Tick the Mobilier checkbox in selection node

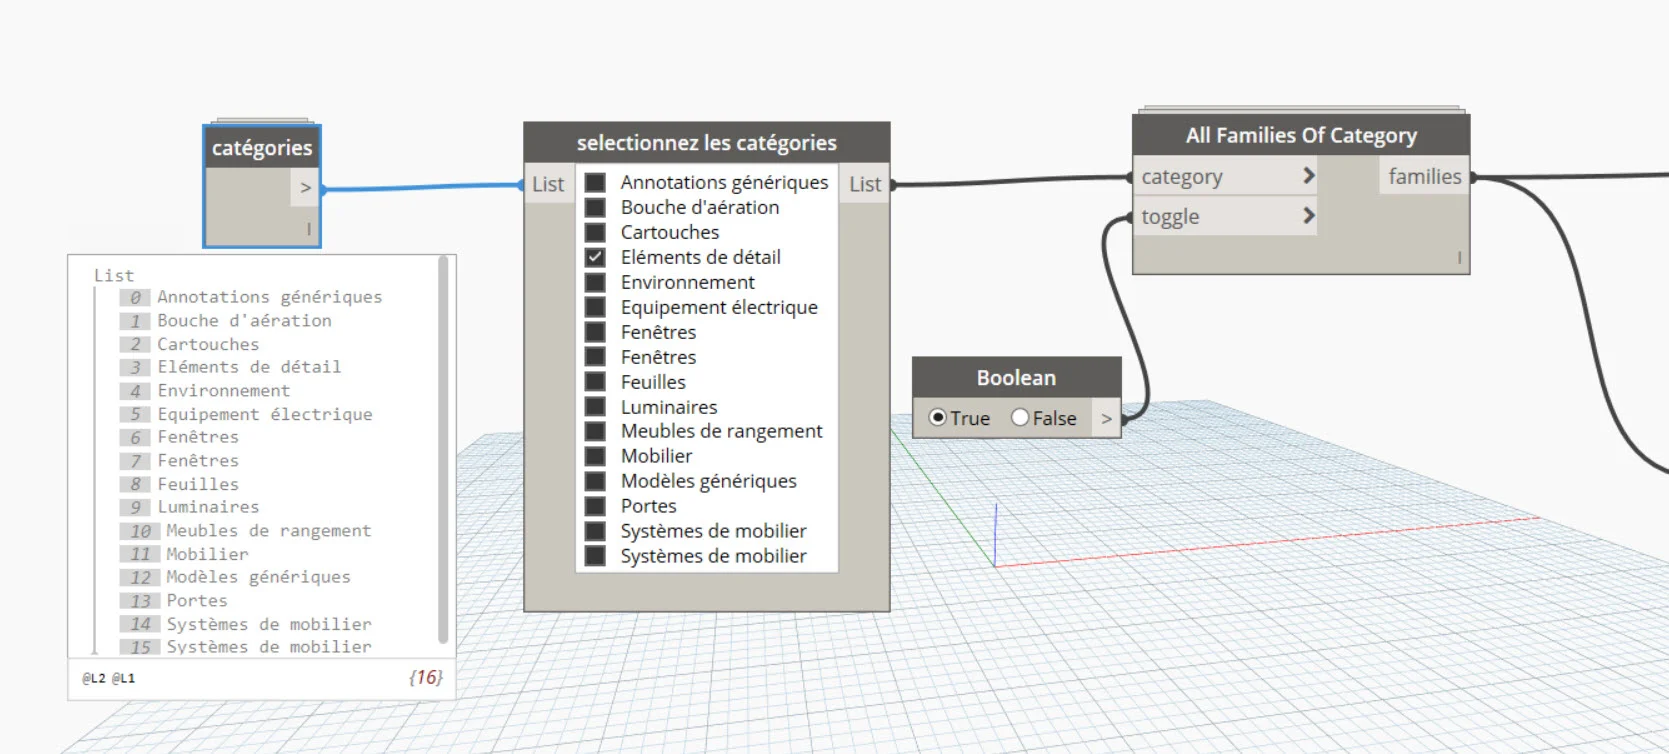click(x=595, y=456)
